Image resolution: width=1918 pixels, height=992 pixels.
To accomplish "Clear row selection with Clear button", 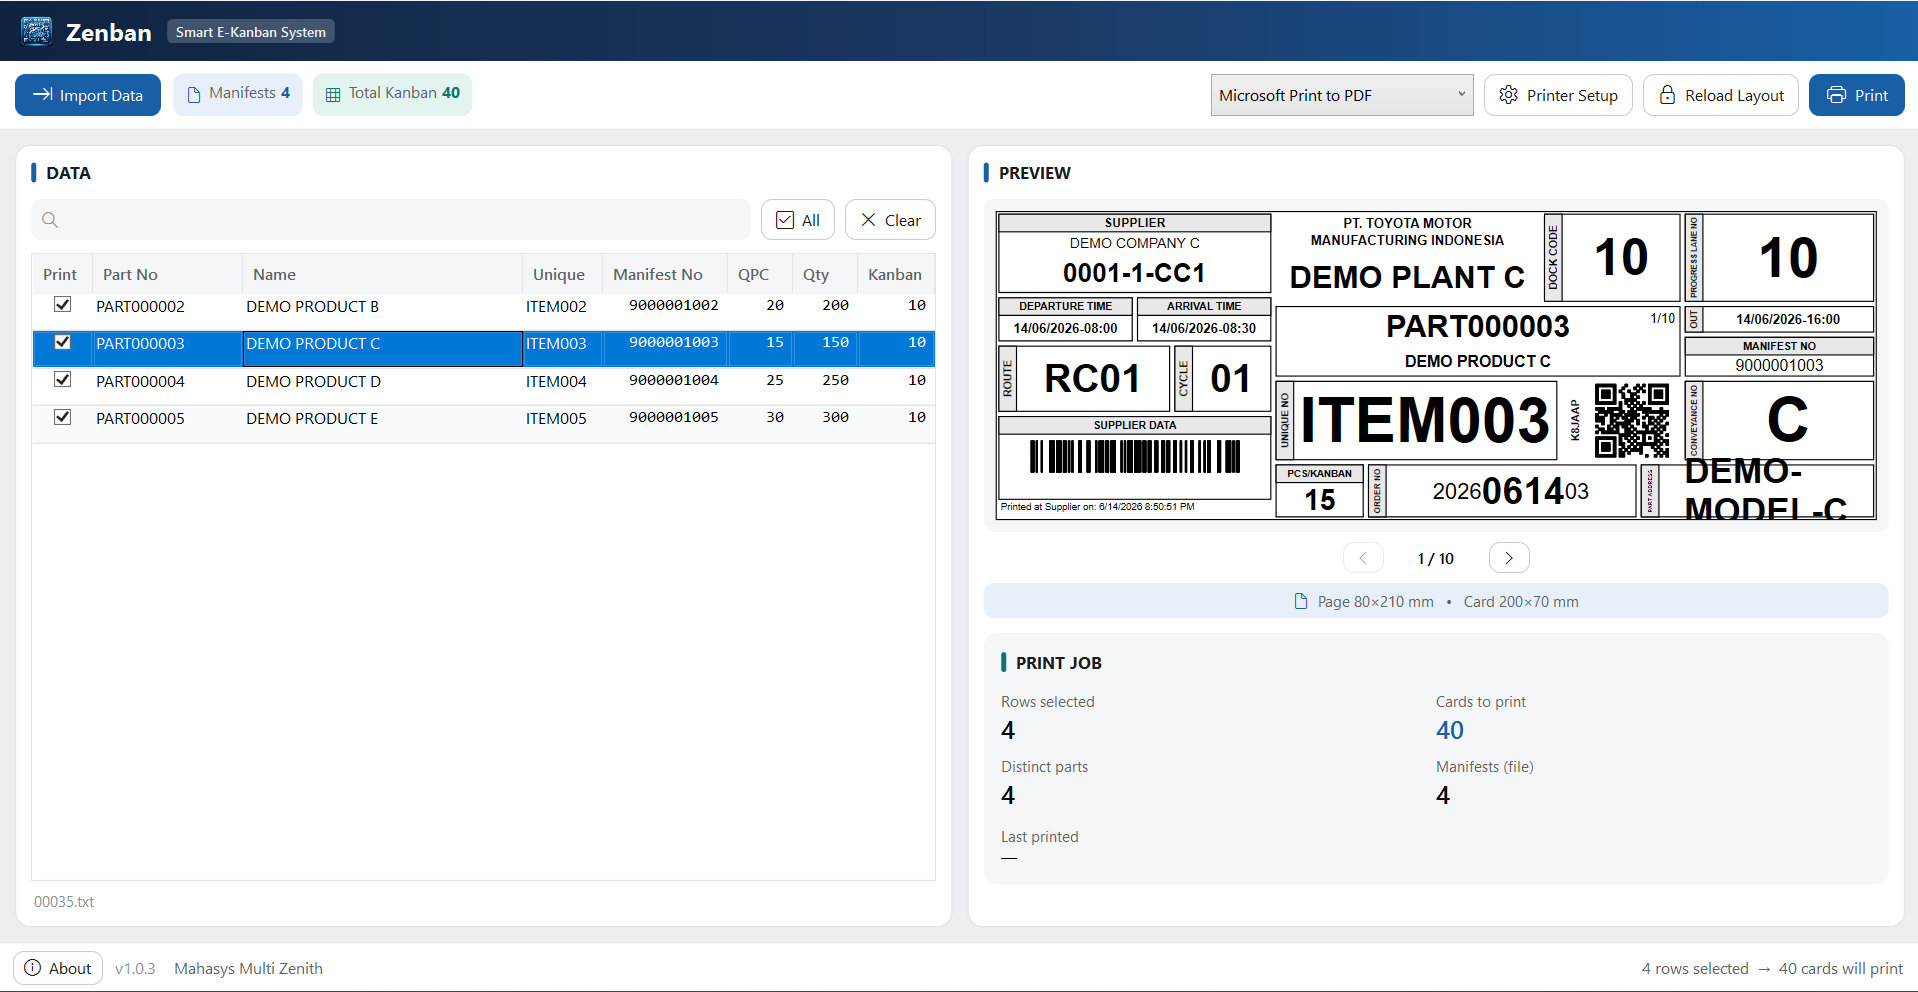I will click(x=890, y=220).
